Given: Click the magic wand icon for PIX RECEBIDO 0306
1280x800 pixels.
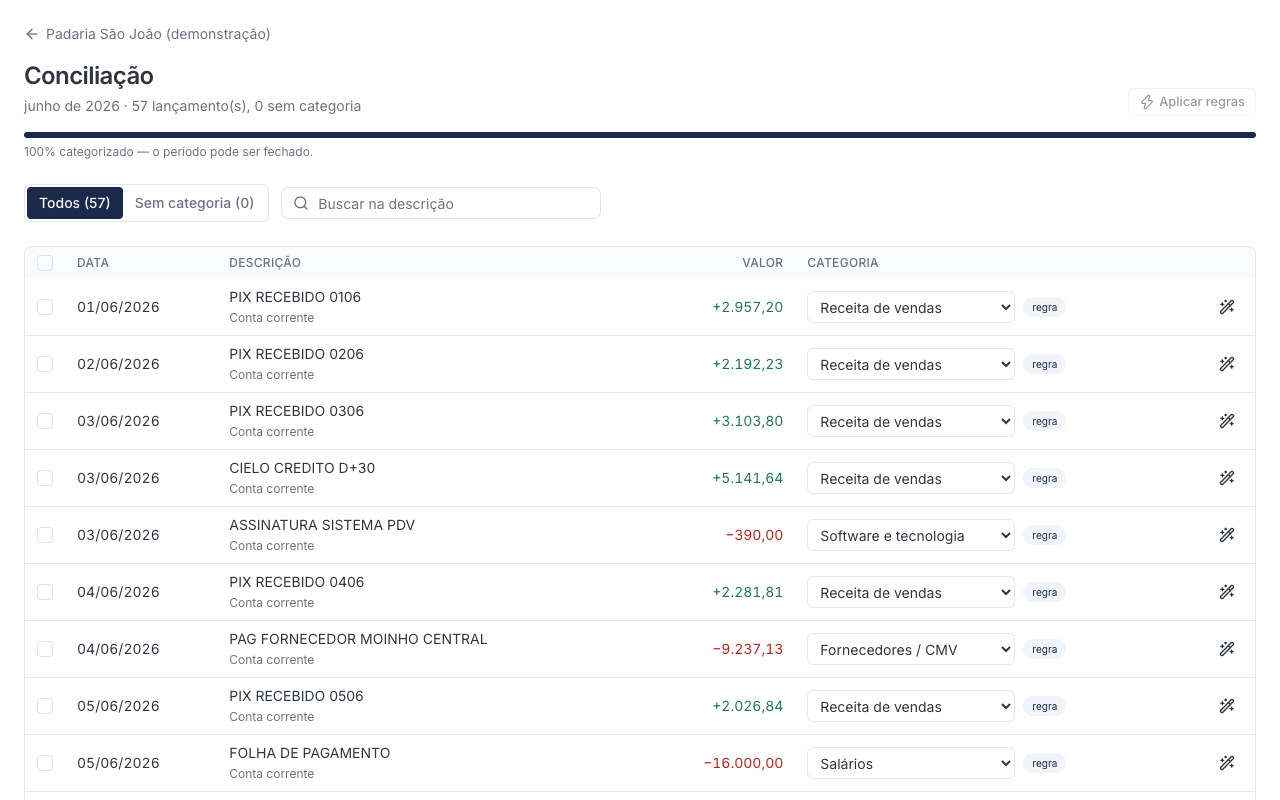Looking at the screenshot, I should coord(1227,421).
